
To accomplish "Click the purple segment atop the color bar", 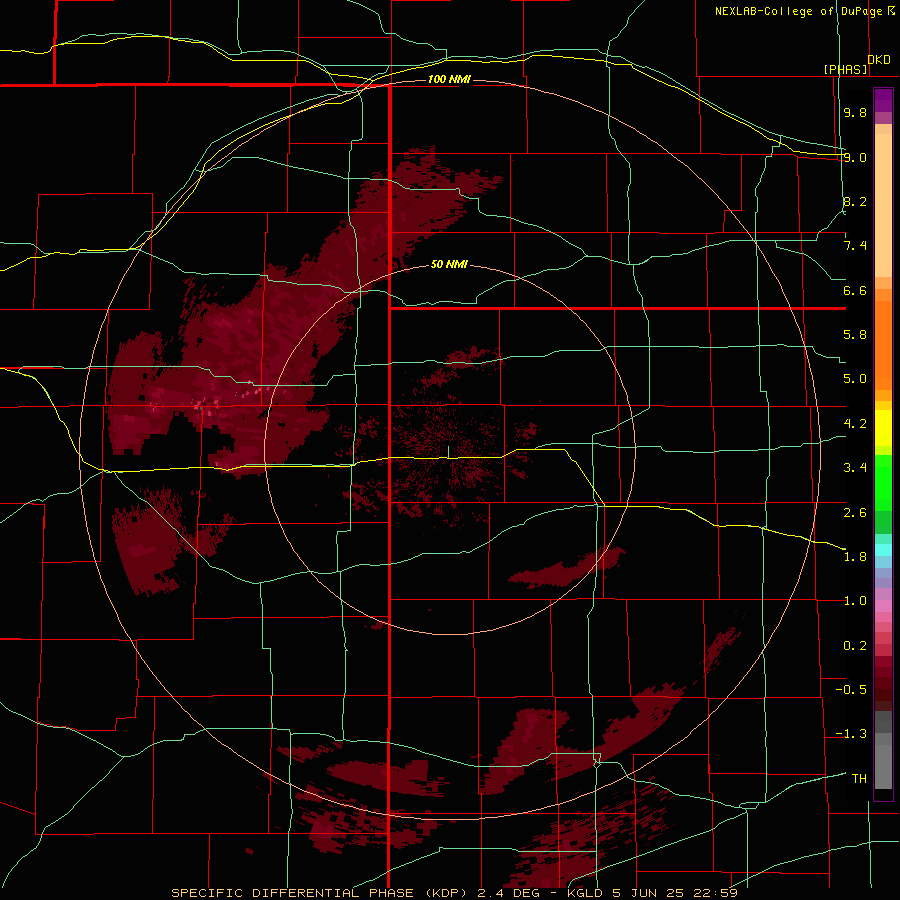I will (x=883, y=100).
